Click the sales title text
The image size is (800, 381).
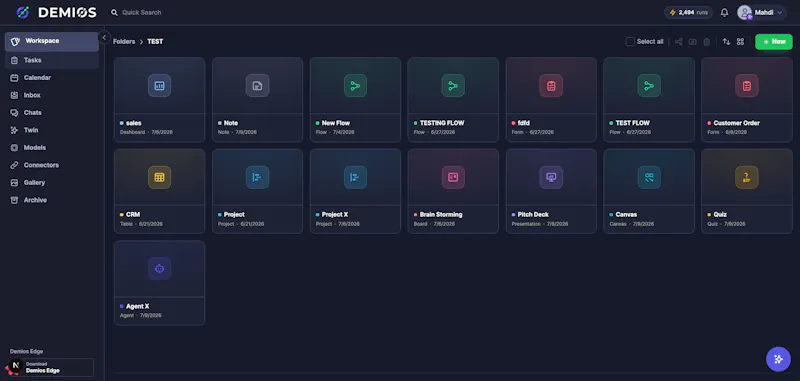pos(134,123)
